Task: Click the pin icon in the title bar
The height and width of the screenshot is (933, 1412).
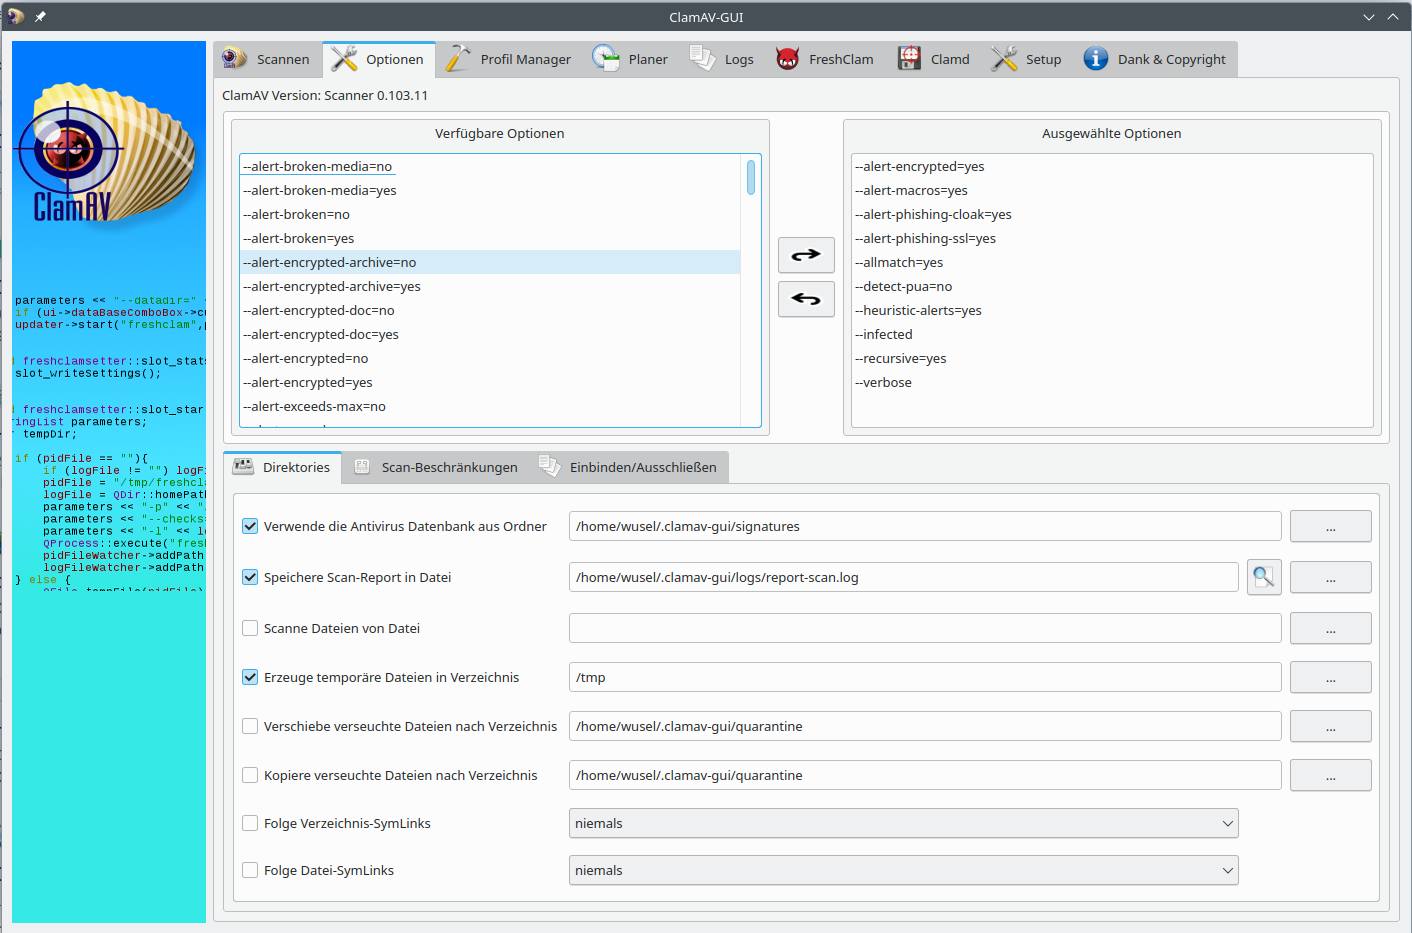Action: (x=40, y=15)
